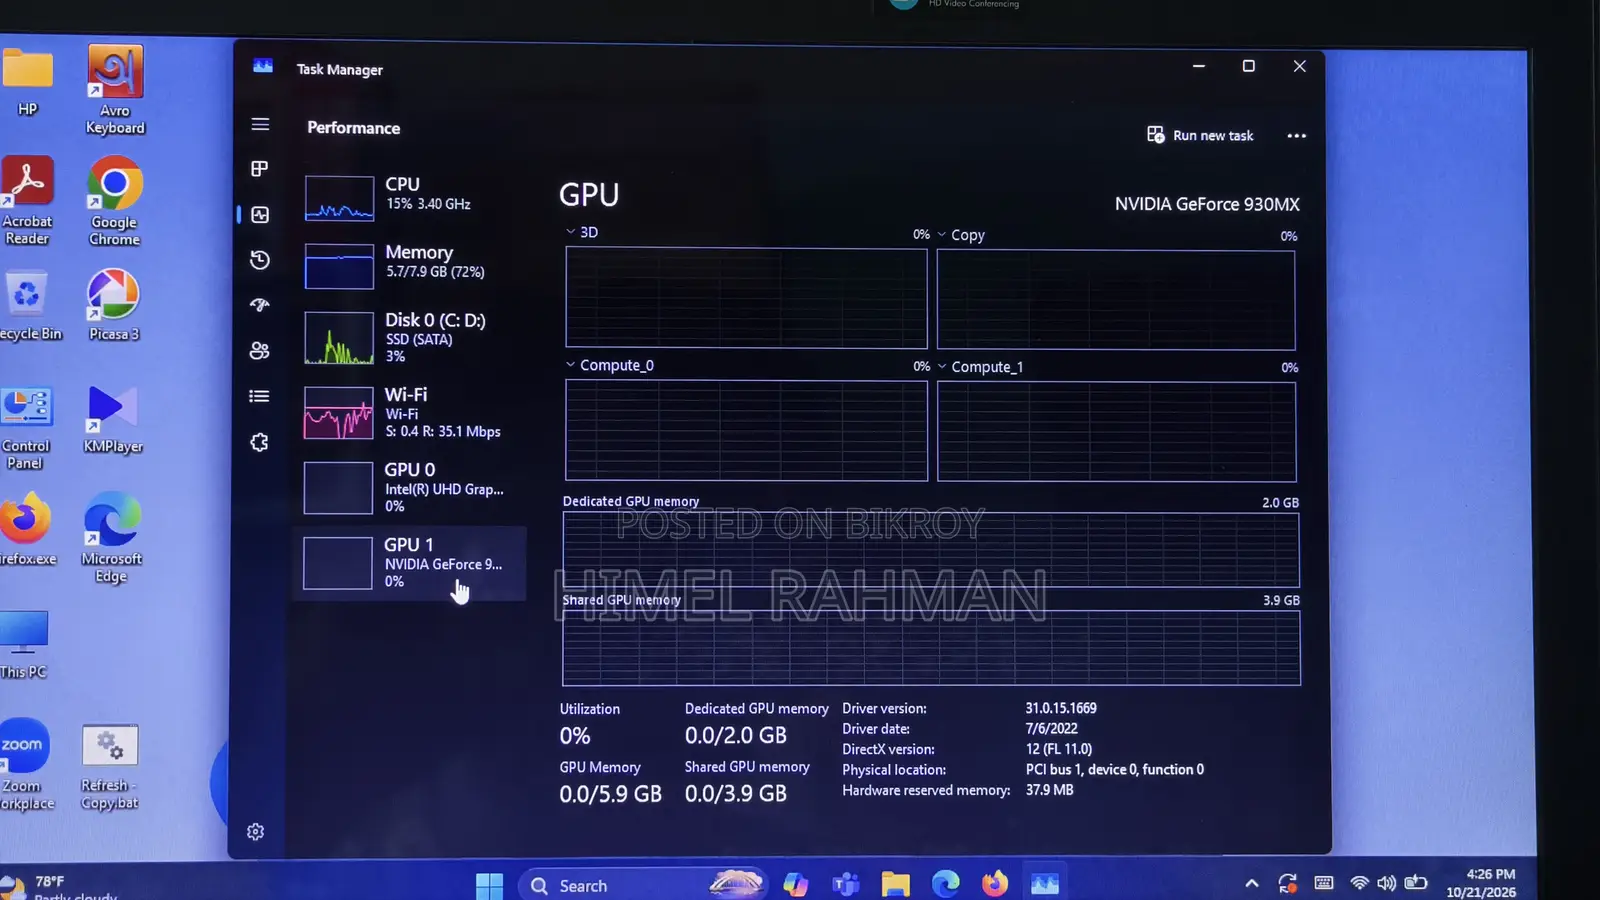
Task: Open the Processes page icon
Action: pyautogui.click(x=260, y=169)
